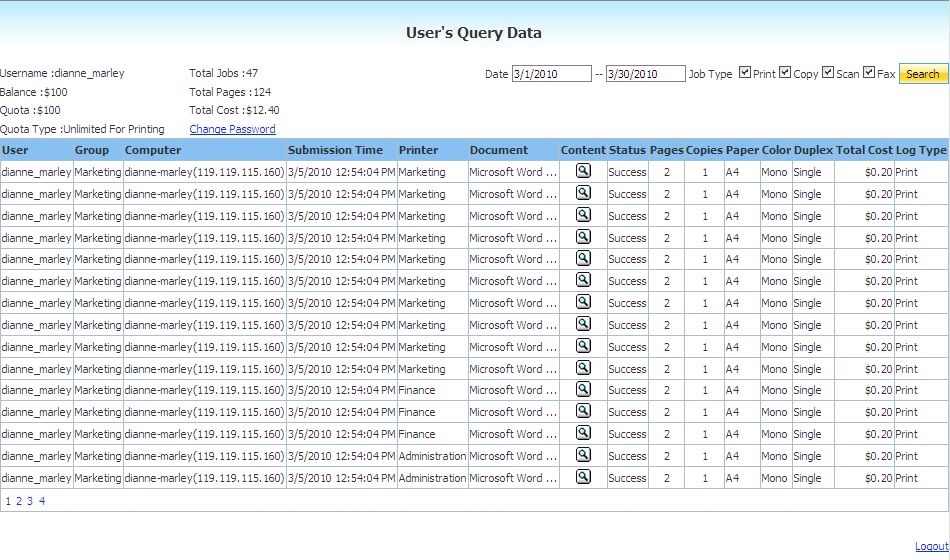Click the Copies column header
Viewport: 950px width, 560px height.
click(704, 150)
